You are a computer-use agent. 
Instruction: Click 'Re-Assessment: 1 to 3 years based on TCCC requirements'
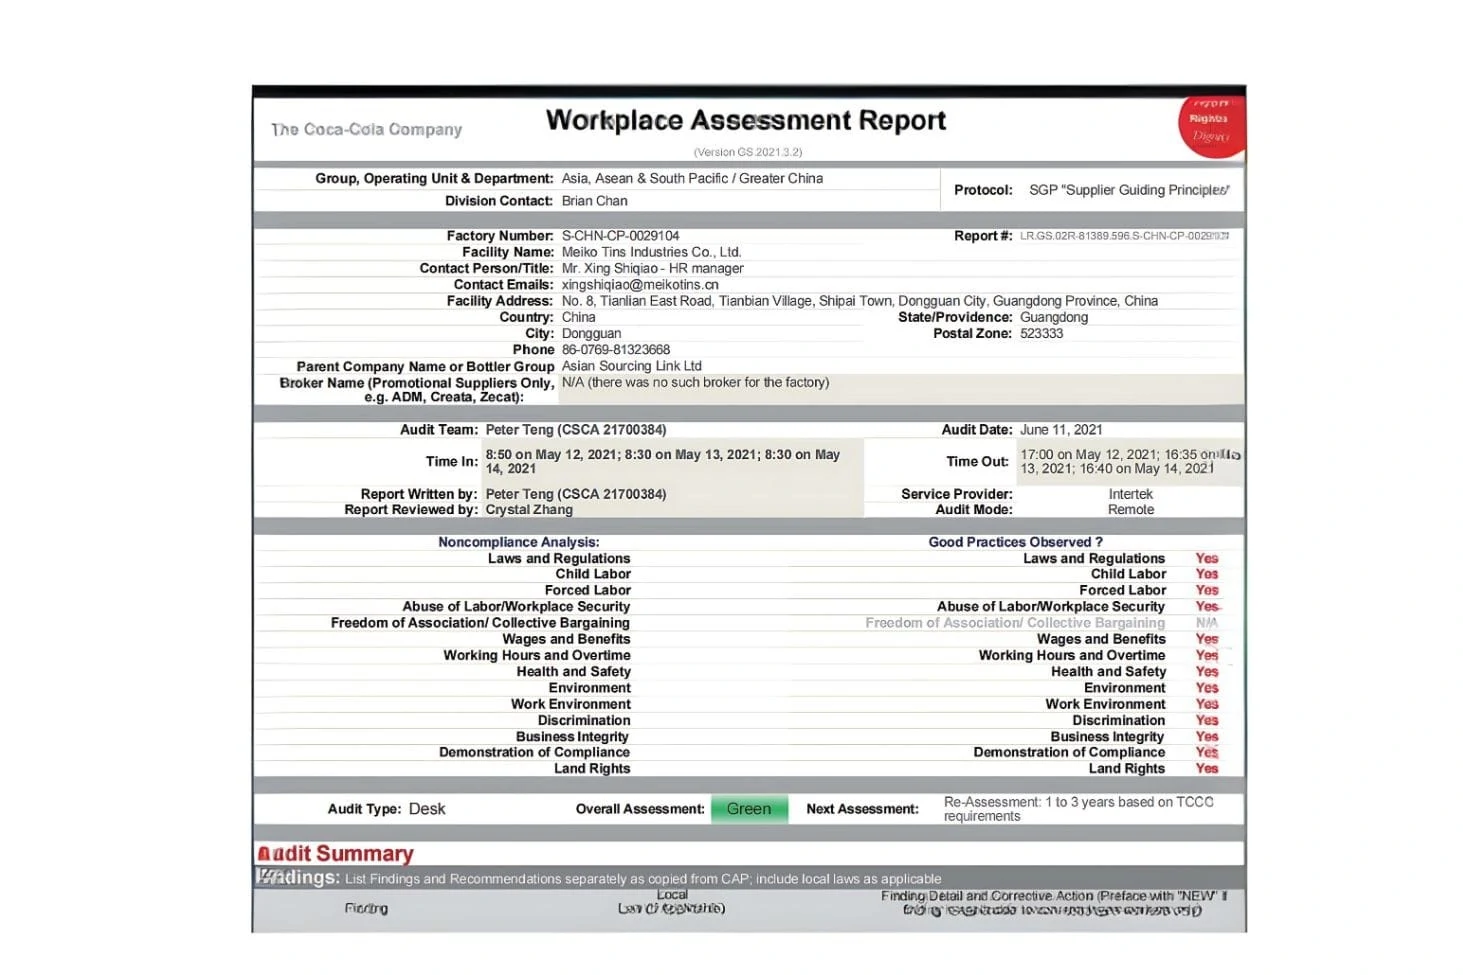[1079, 809]
